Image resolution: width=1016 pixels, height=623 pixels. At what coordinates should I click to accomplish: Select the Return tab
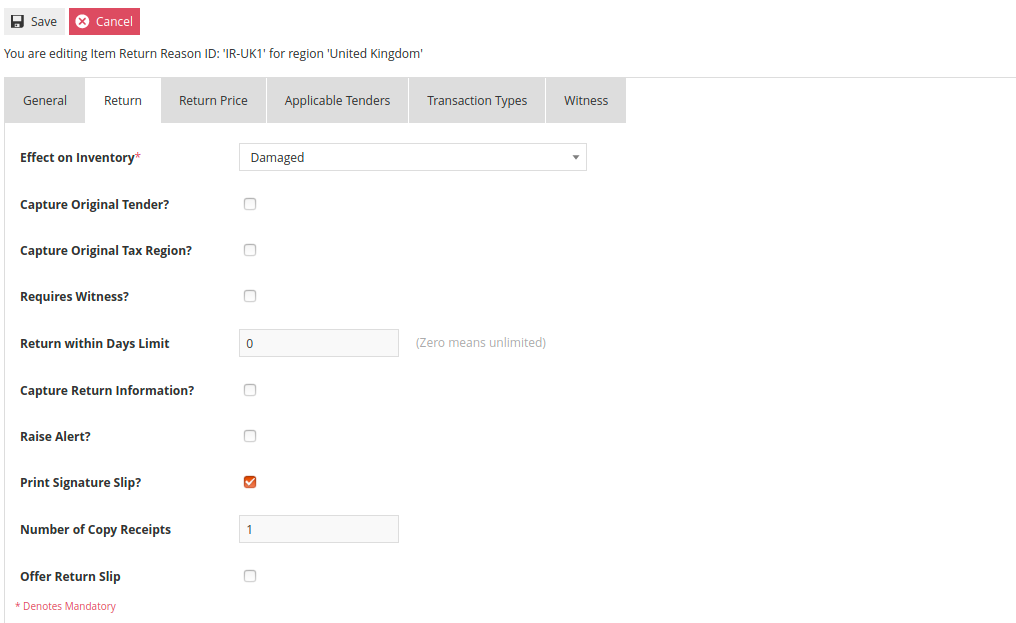click(123, 100)
